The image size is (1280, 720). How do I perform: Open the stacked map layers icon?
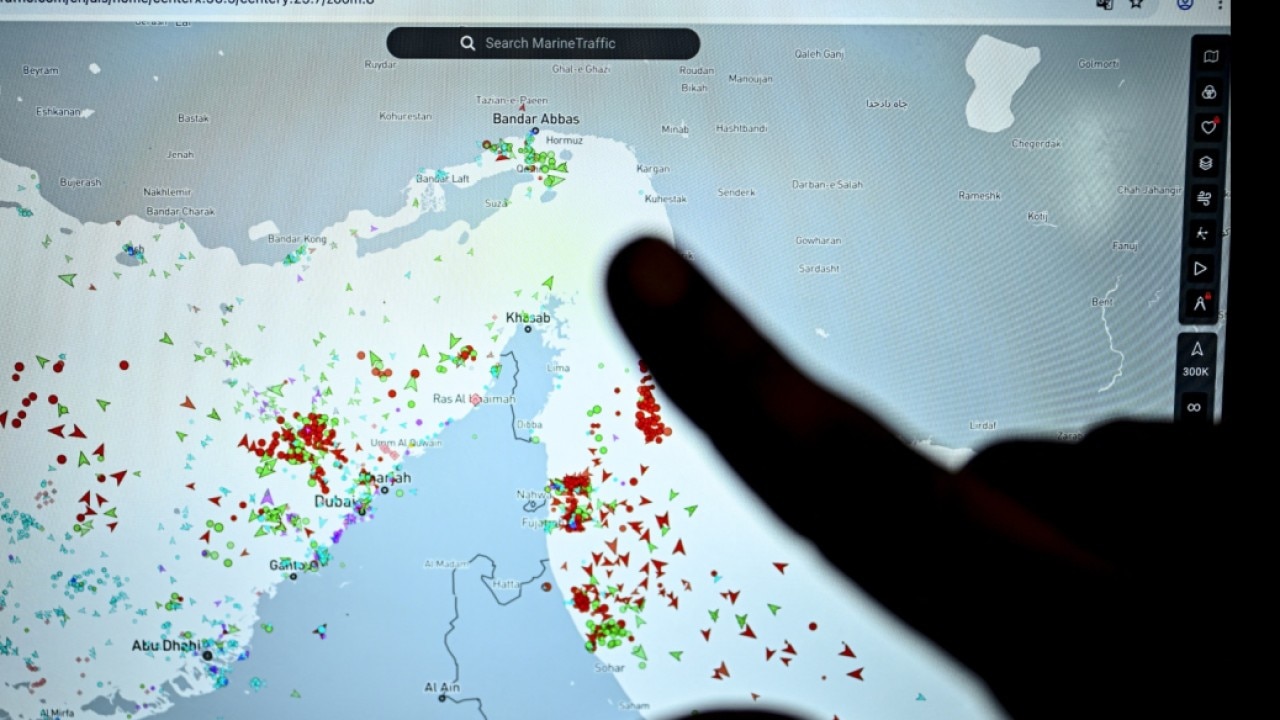[1207, 163]
